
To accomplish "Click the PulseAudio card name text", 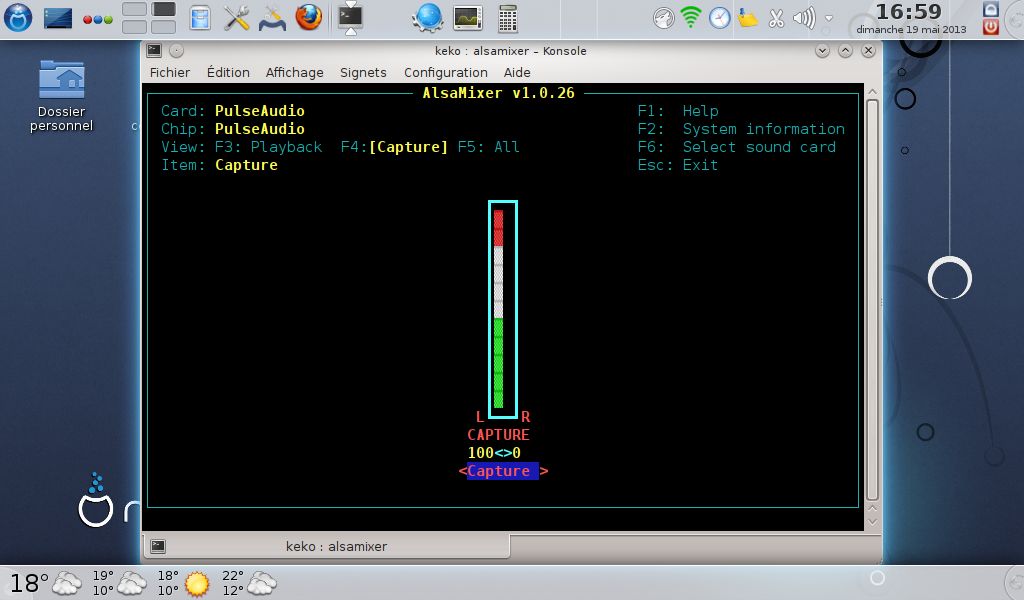I will (x=260, y=111).
